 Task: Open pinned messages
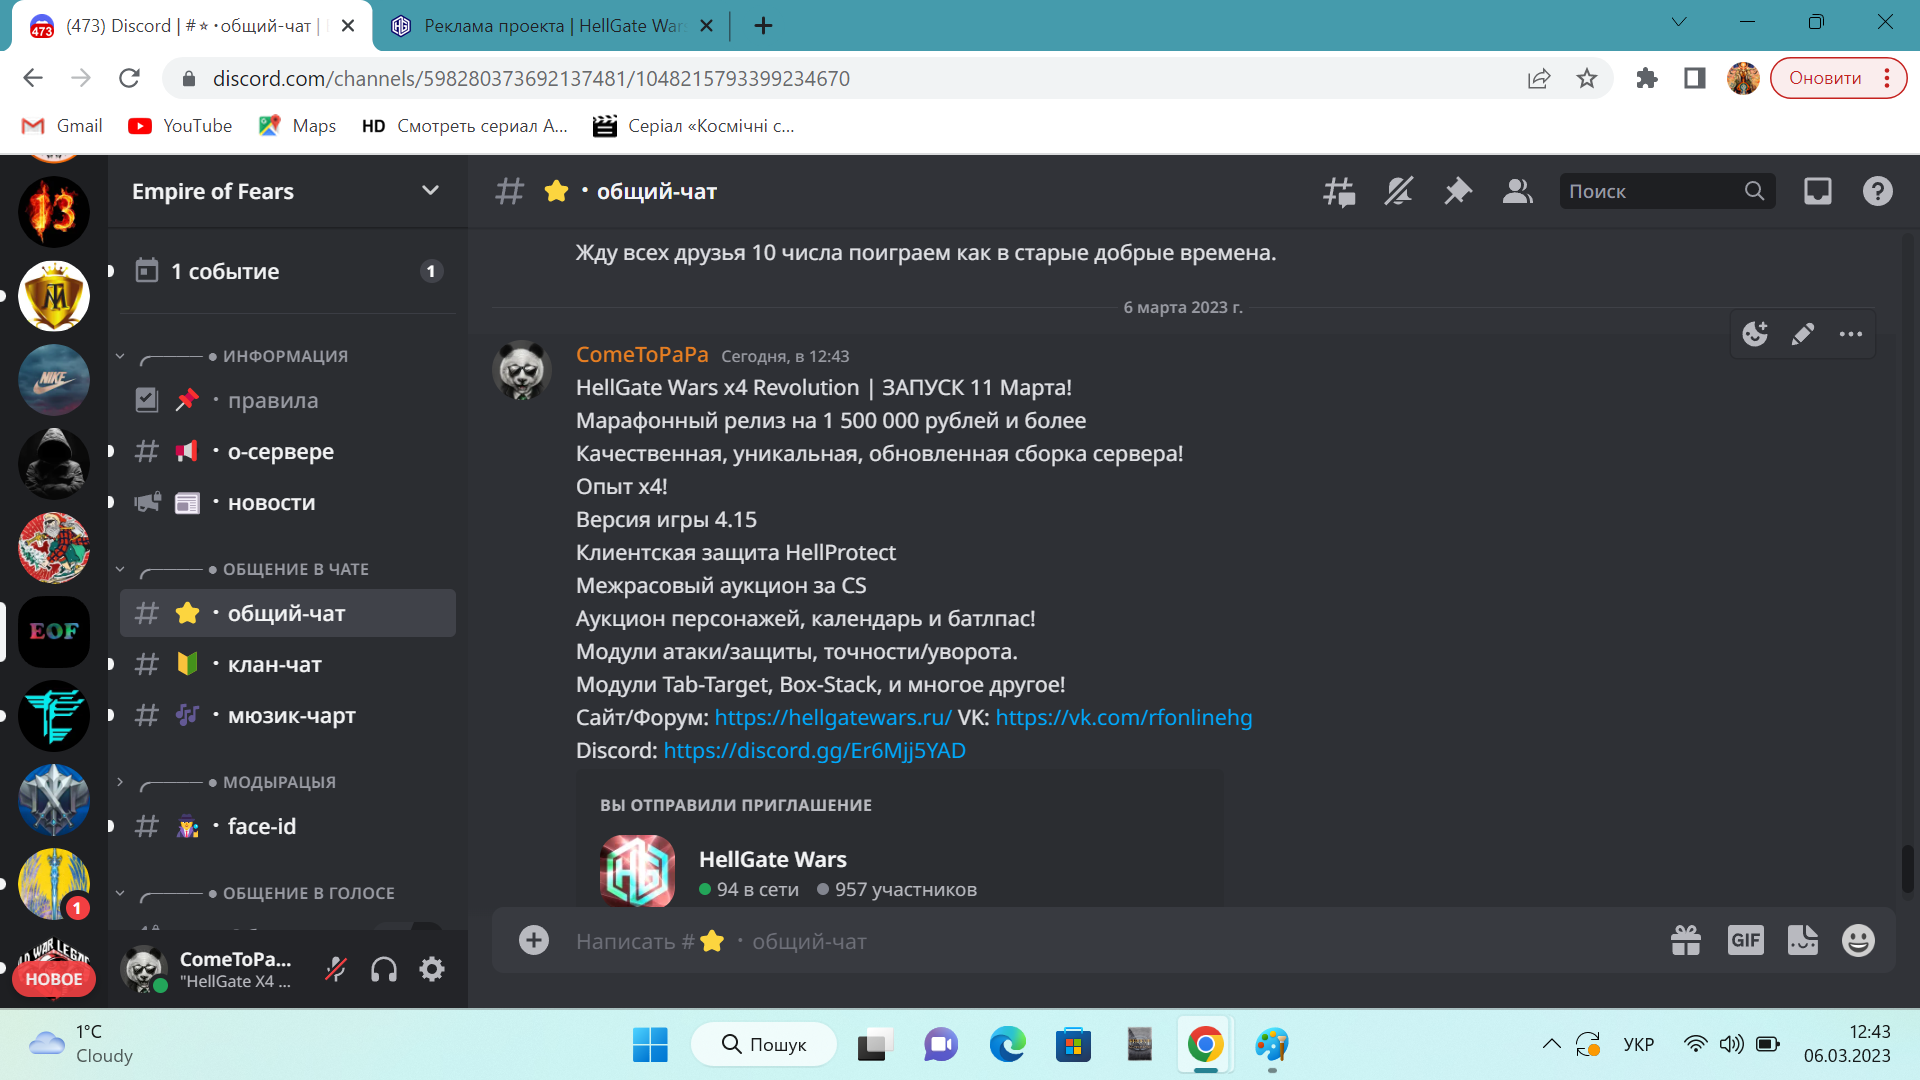point(1458,191)
